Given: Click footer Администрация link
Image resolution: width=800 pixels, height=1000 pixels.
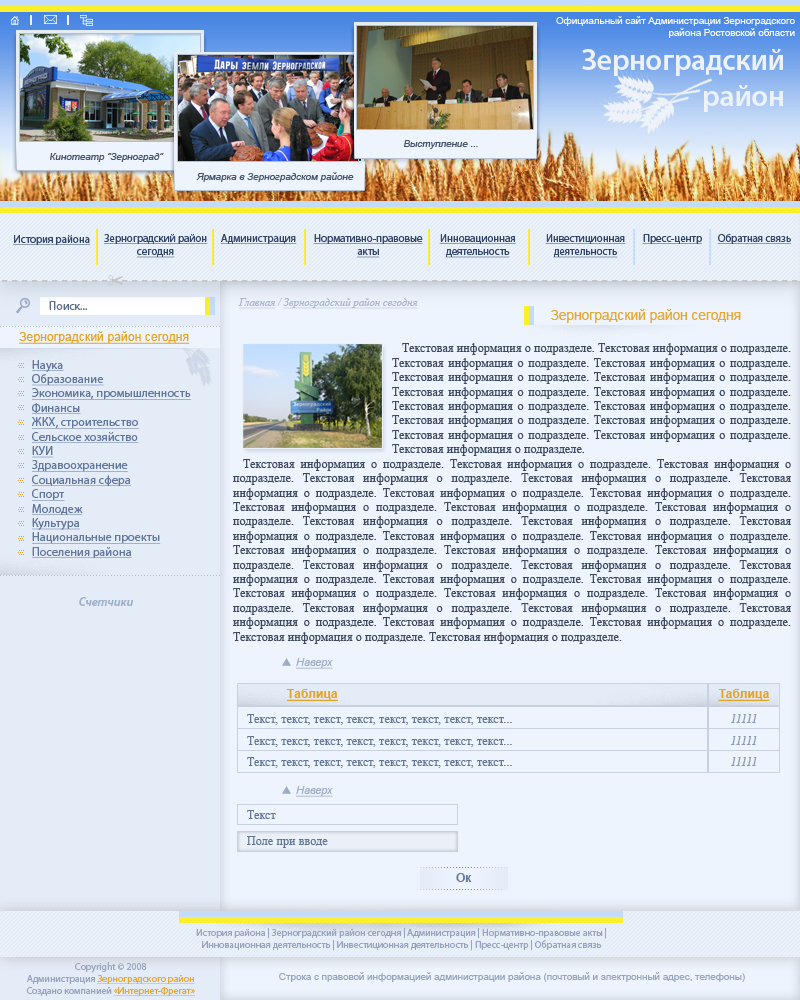Looking at the screenshot, I should pyautogui.click(x=441, y=933).
